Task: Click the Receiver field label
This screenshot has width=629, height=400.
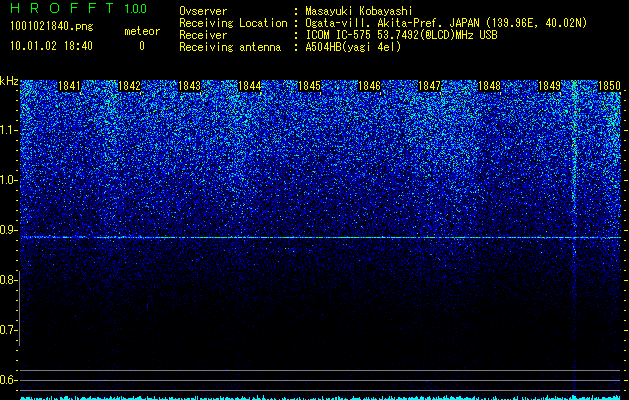Action: click(x=203, y=35)
